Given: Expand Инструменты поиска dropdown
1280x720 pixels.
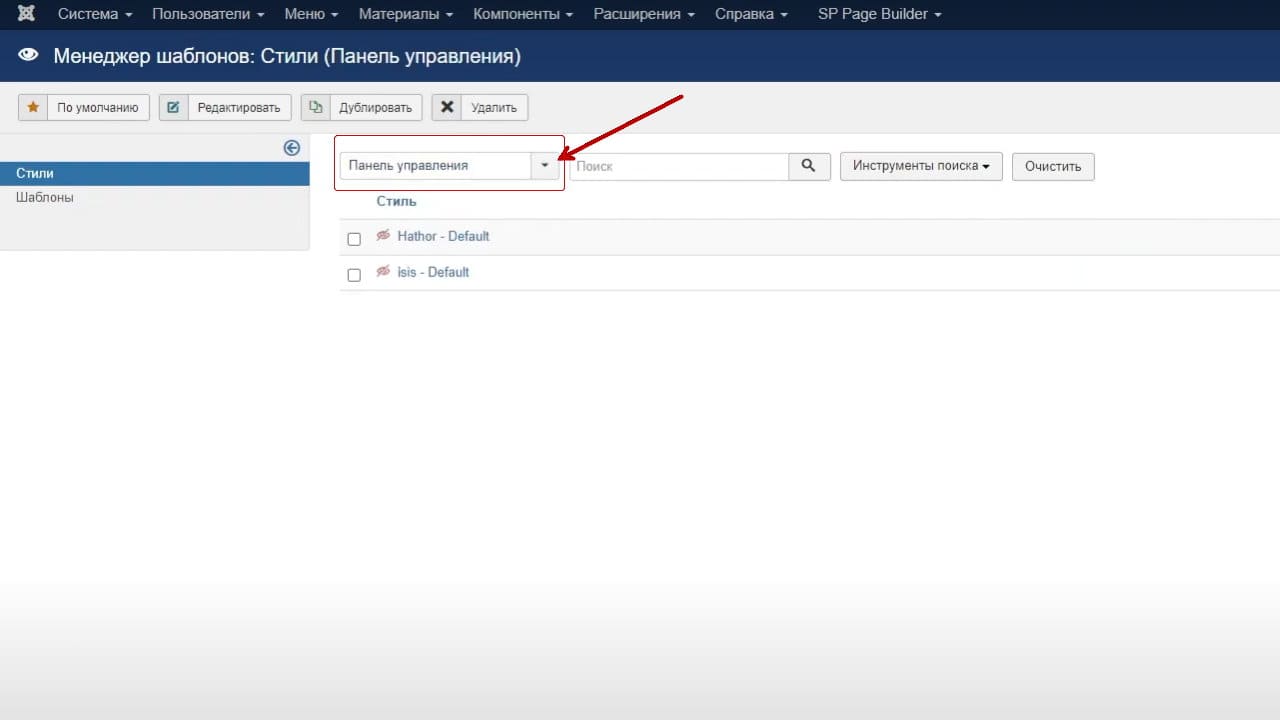Looking at the screenshot, I should 921,166.
